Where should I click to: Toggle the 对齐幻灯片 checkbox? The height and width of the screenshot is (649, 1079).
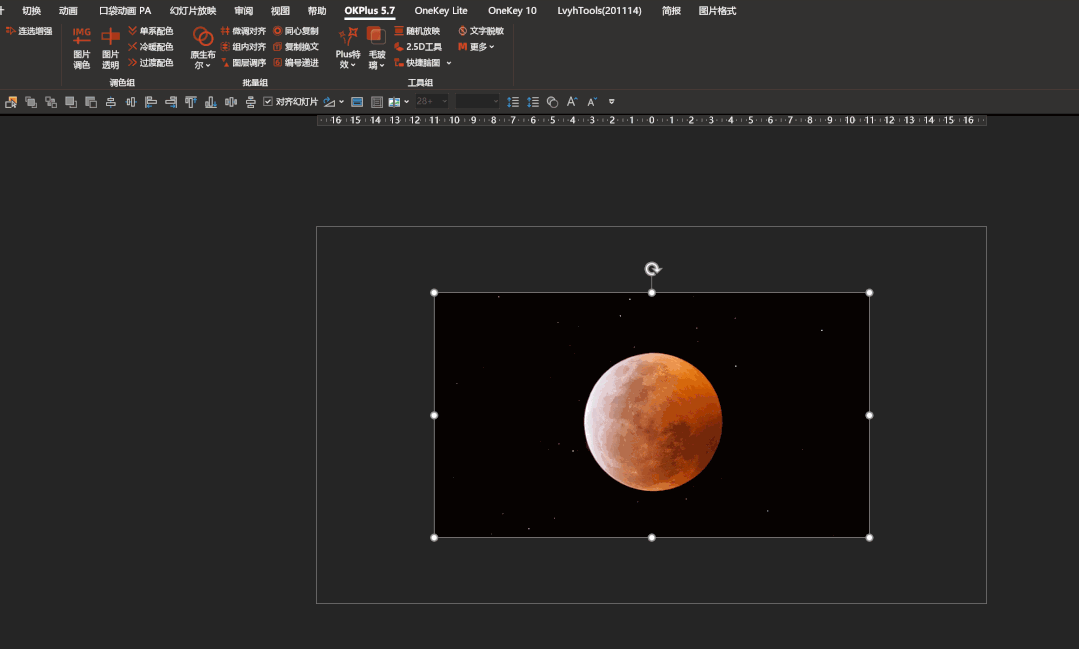point(268,102)
